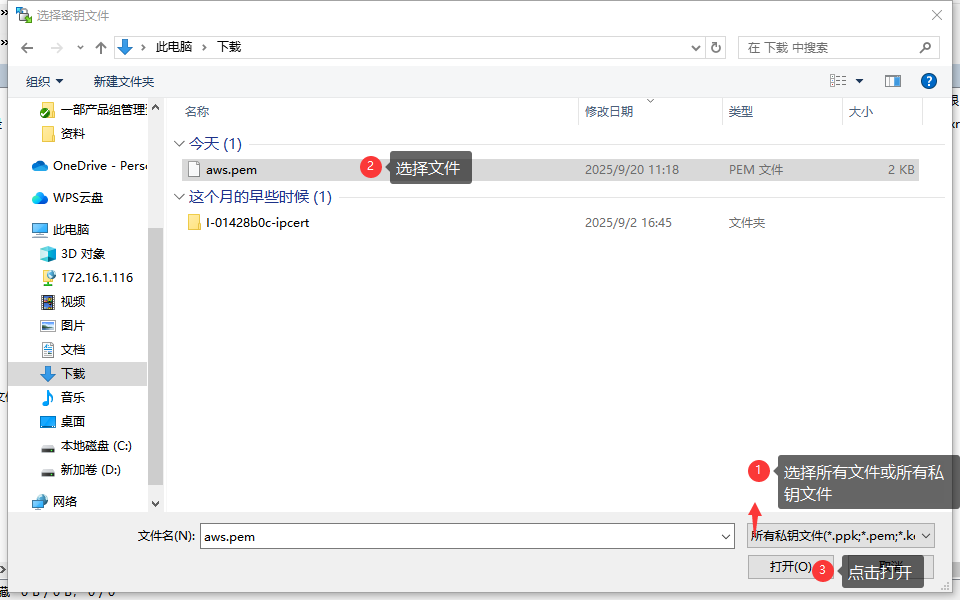
Task: Click the change view layout icon
Action: [838, 81]
